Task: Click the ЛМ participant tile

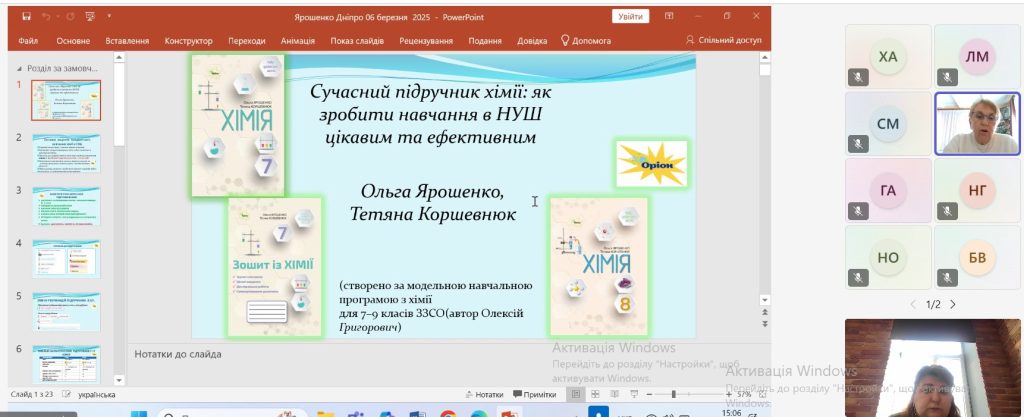Action: 977,57
